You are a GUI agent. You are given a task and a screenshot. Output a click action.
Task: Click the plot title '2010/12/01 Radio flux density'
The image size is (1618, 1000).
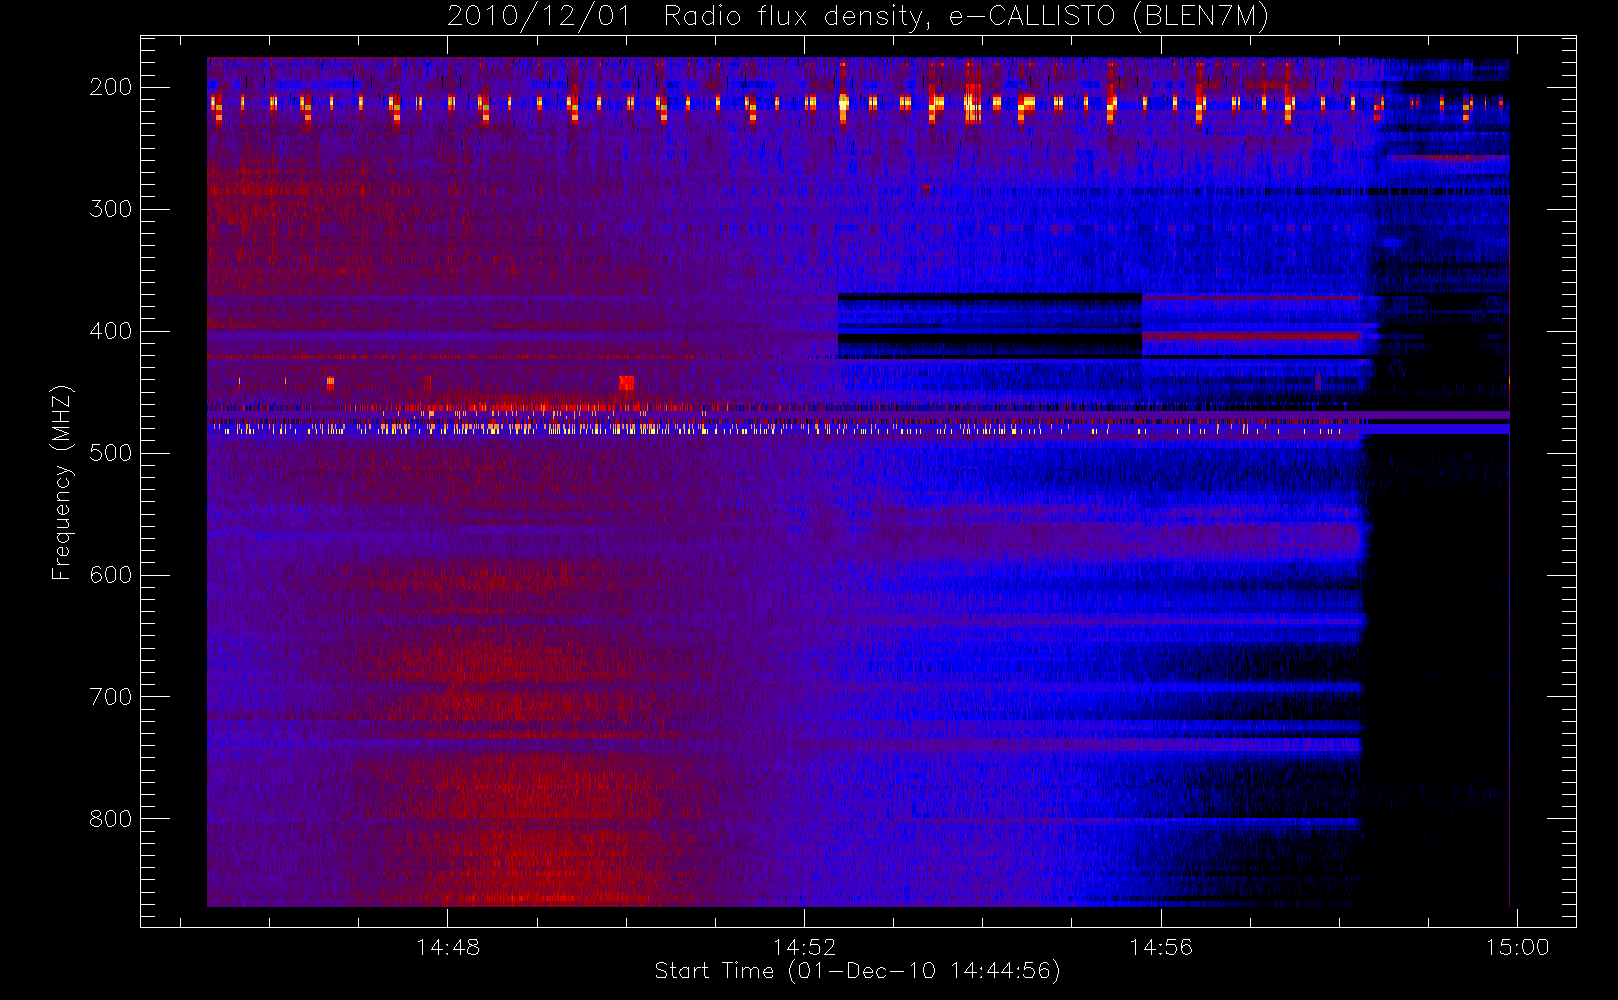point(857,17)
